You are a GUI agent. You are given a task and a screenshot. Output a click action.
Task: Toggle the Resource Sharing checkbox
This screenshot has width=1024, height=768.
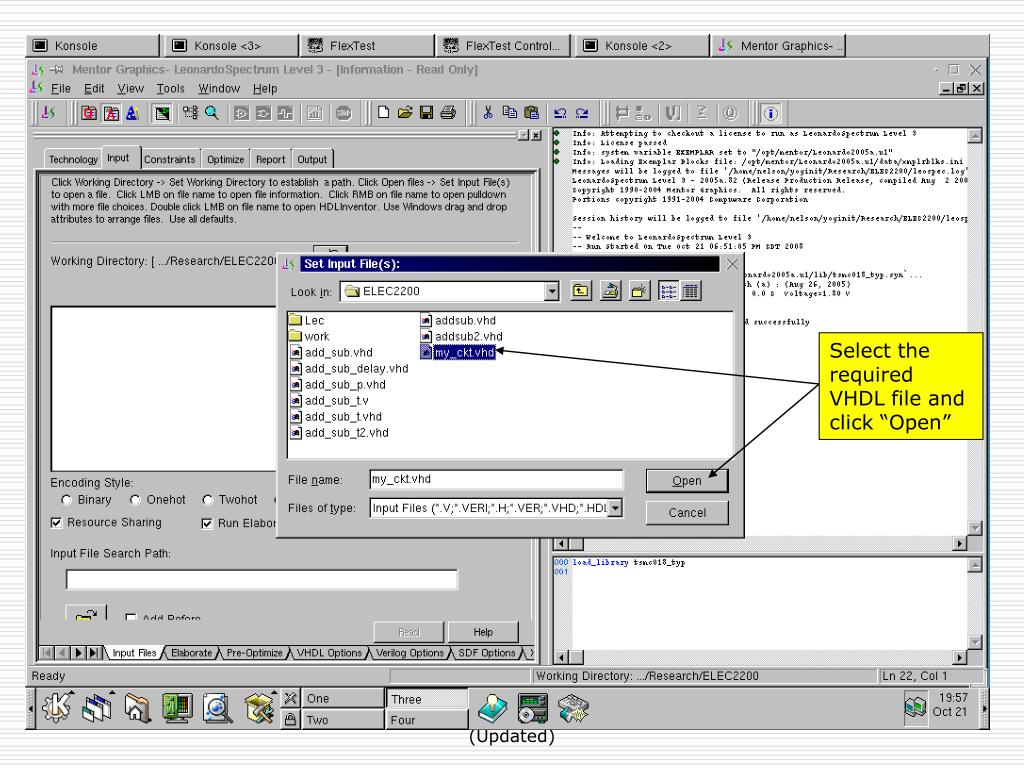[x=56, y=522]
